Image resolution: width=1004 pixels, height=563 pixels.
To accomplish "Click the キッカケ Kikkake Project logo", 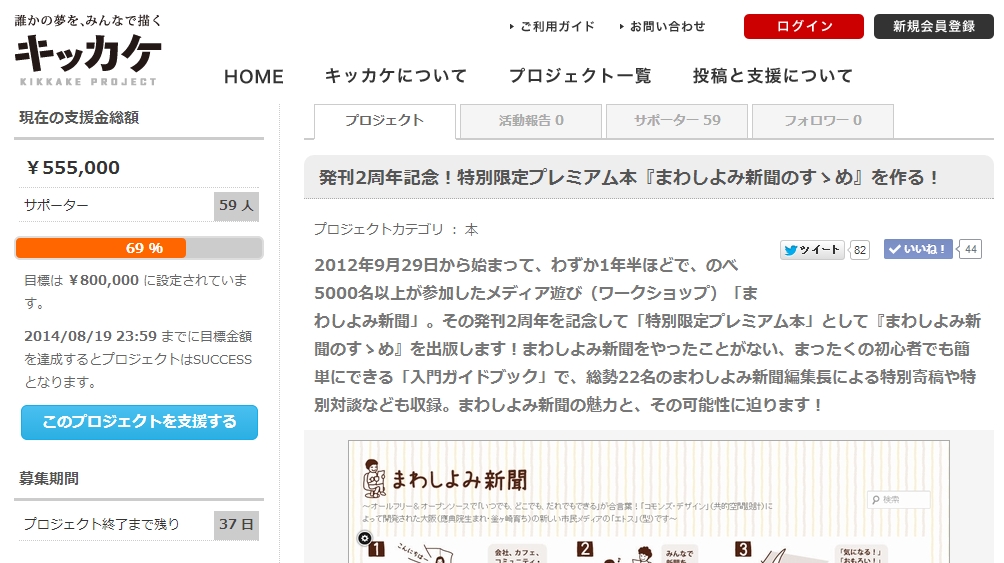I will click(88, 52).
